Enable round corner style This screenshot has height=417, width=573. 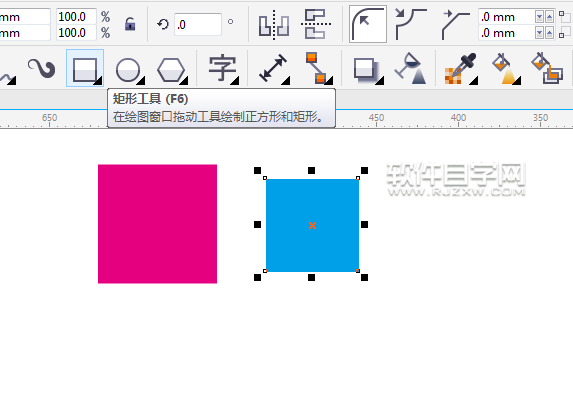point(368,24)
